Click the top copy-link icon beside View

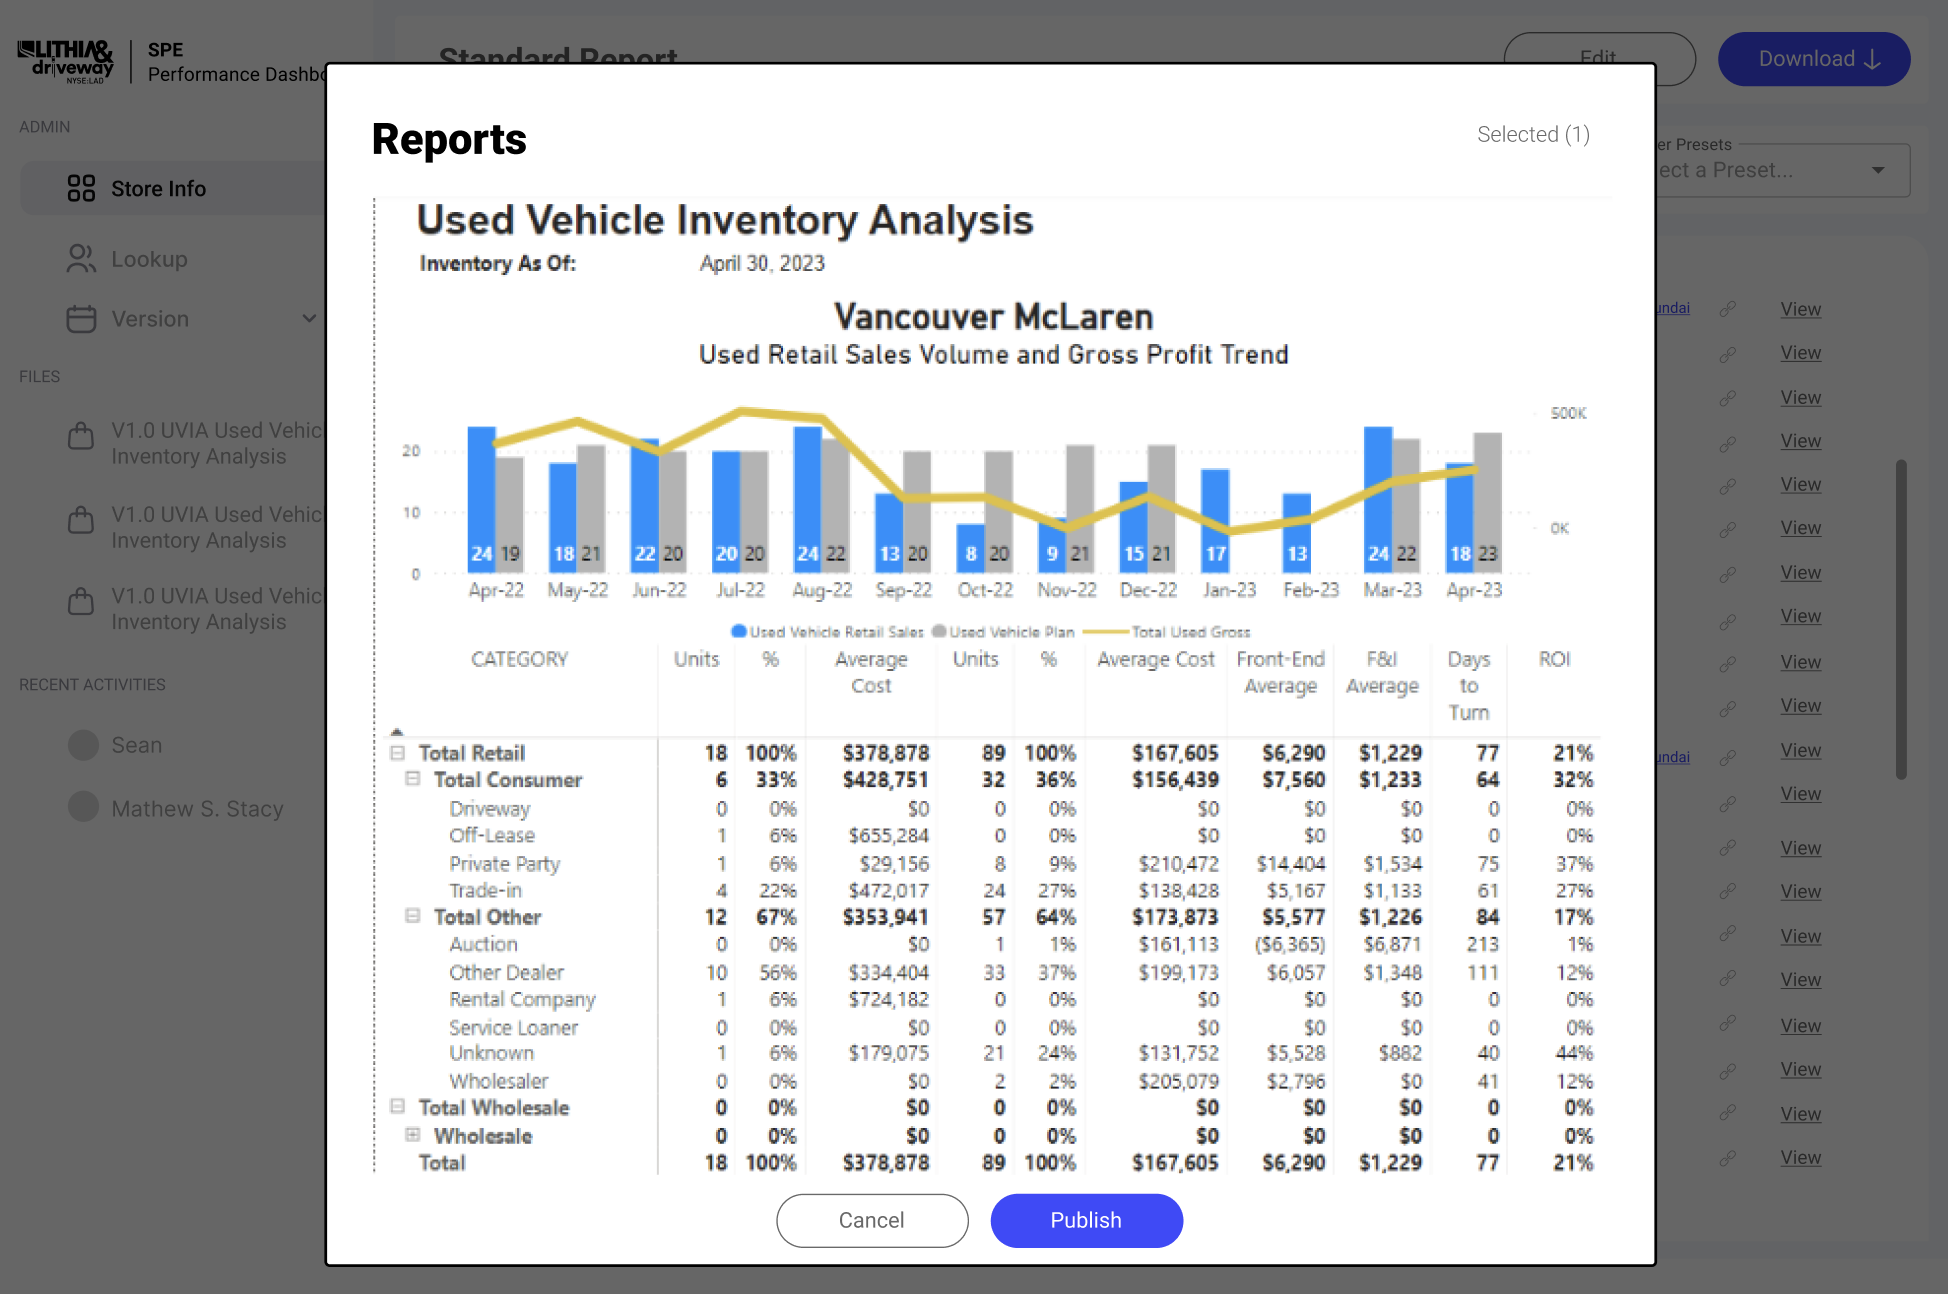1727,309
